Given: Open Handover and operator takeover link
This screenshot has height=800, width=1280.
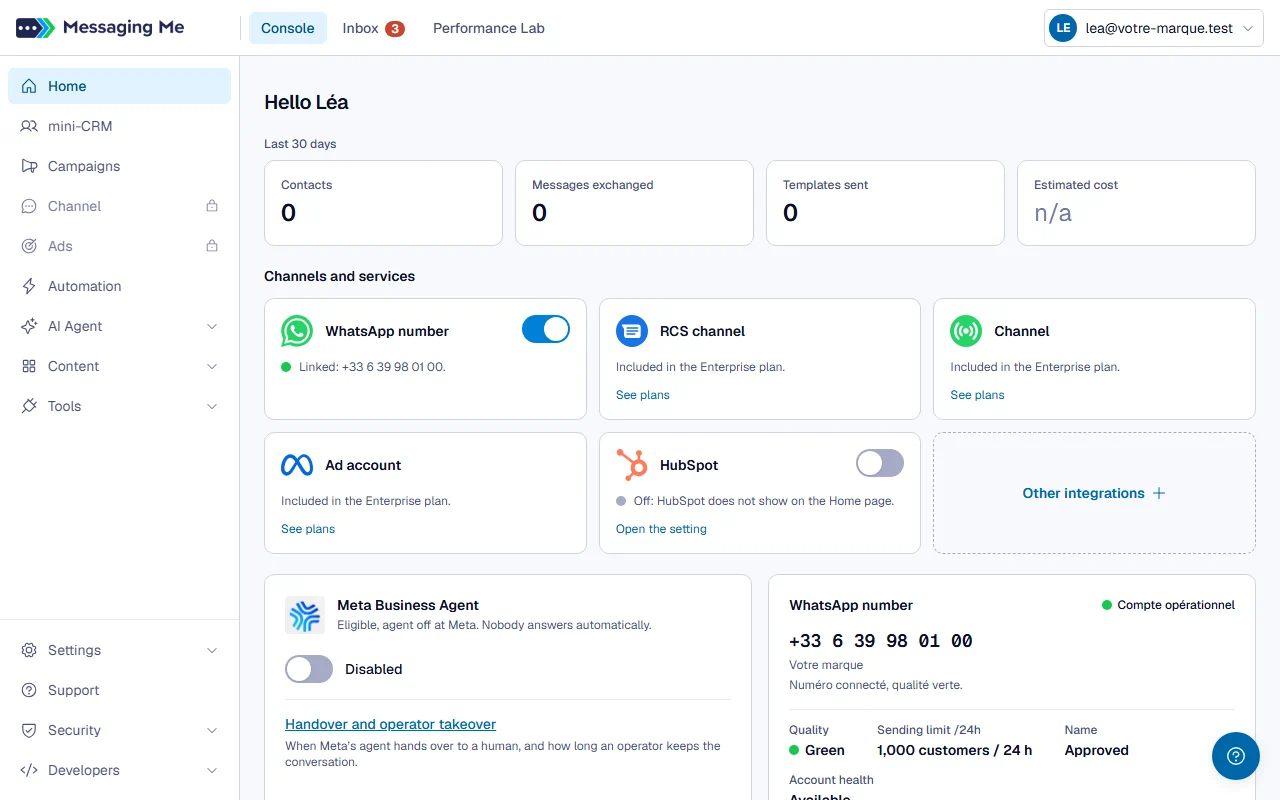Looking at the screenshot, I should click(x=390, y=724).
